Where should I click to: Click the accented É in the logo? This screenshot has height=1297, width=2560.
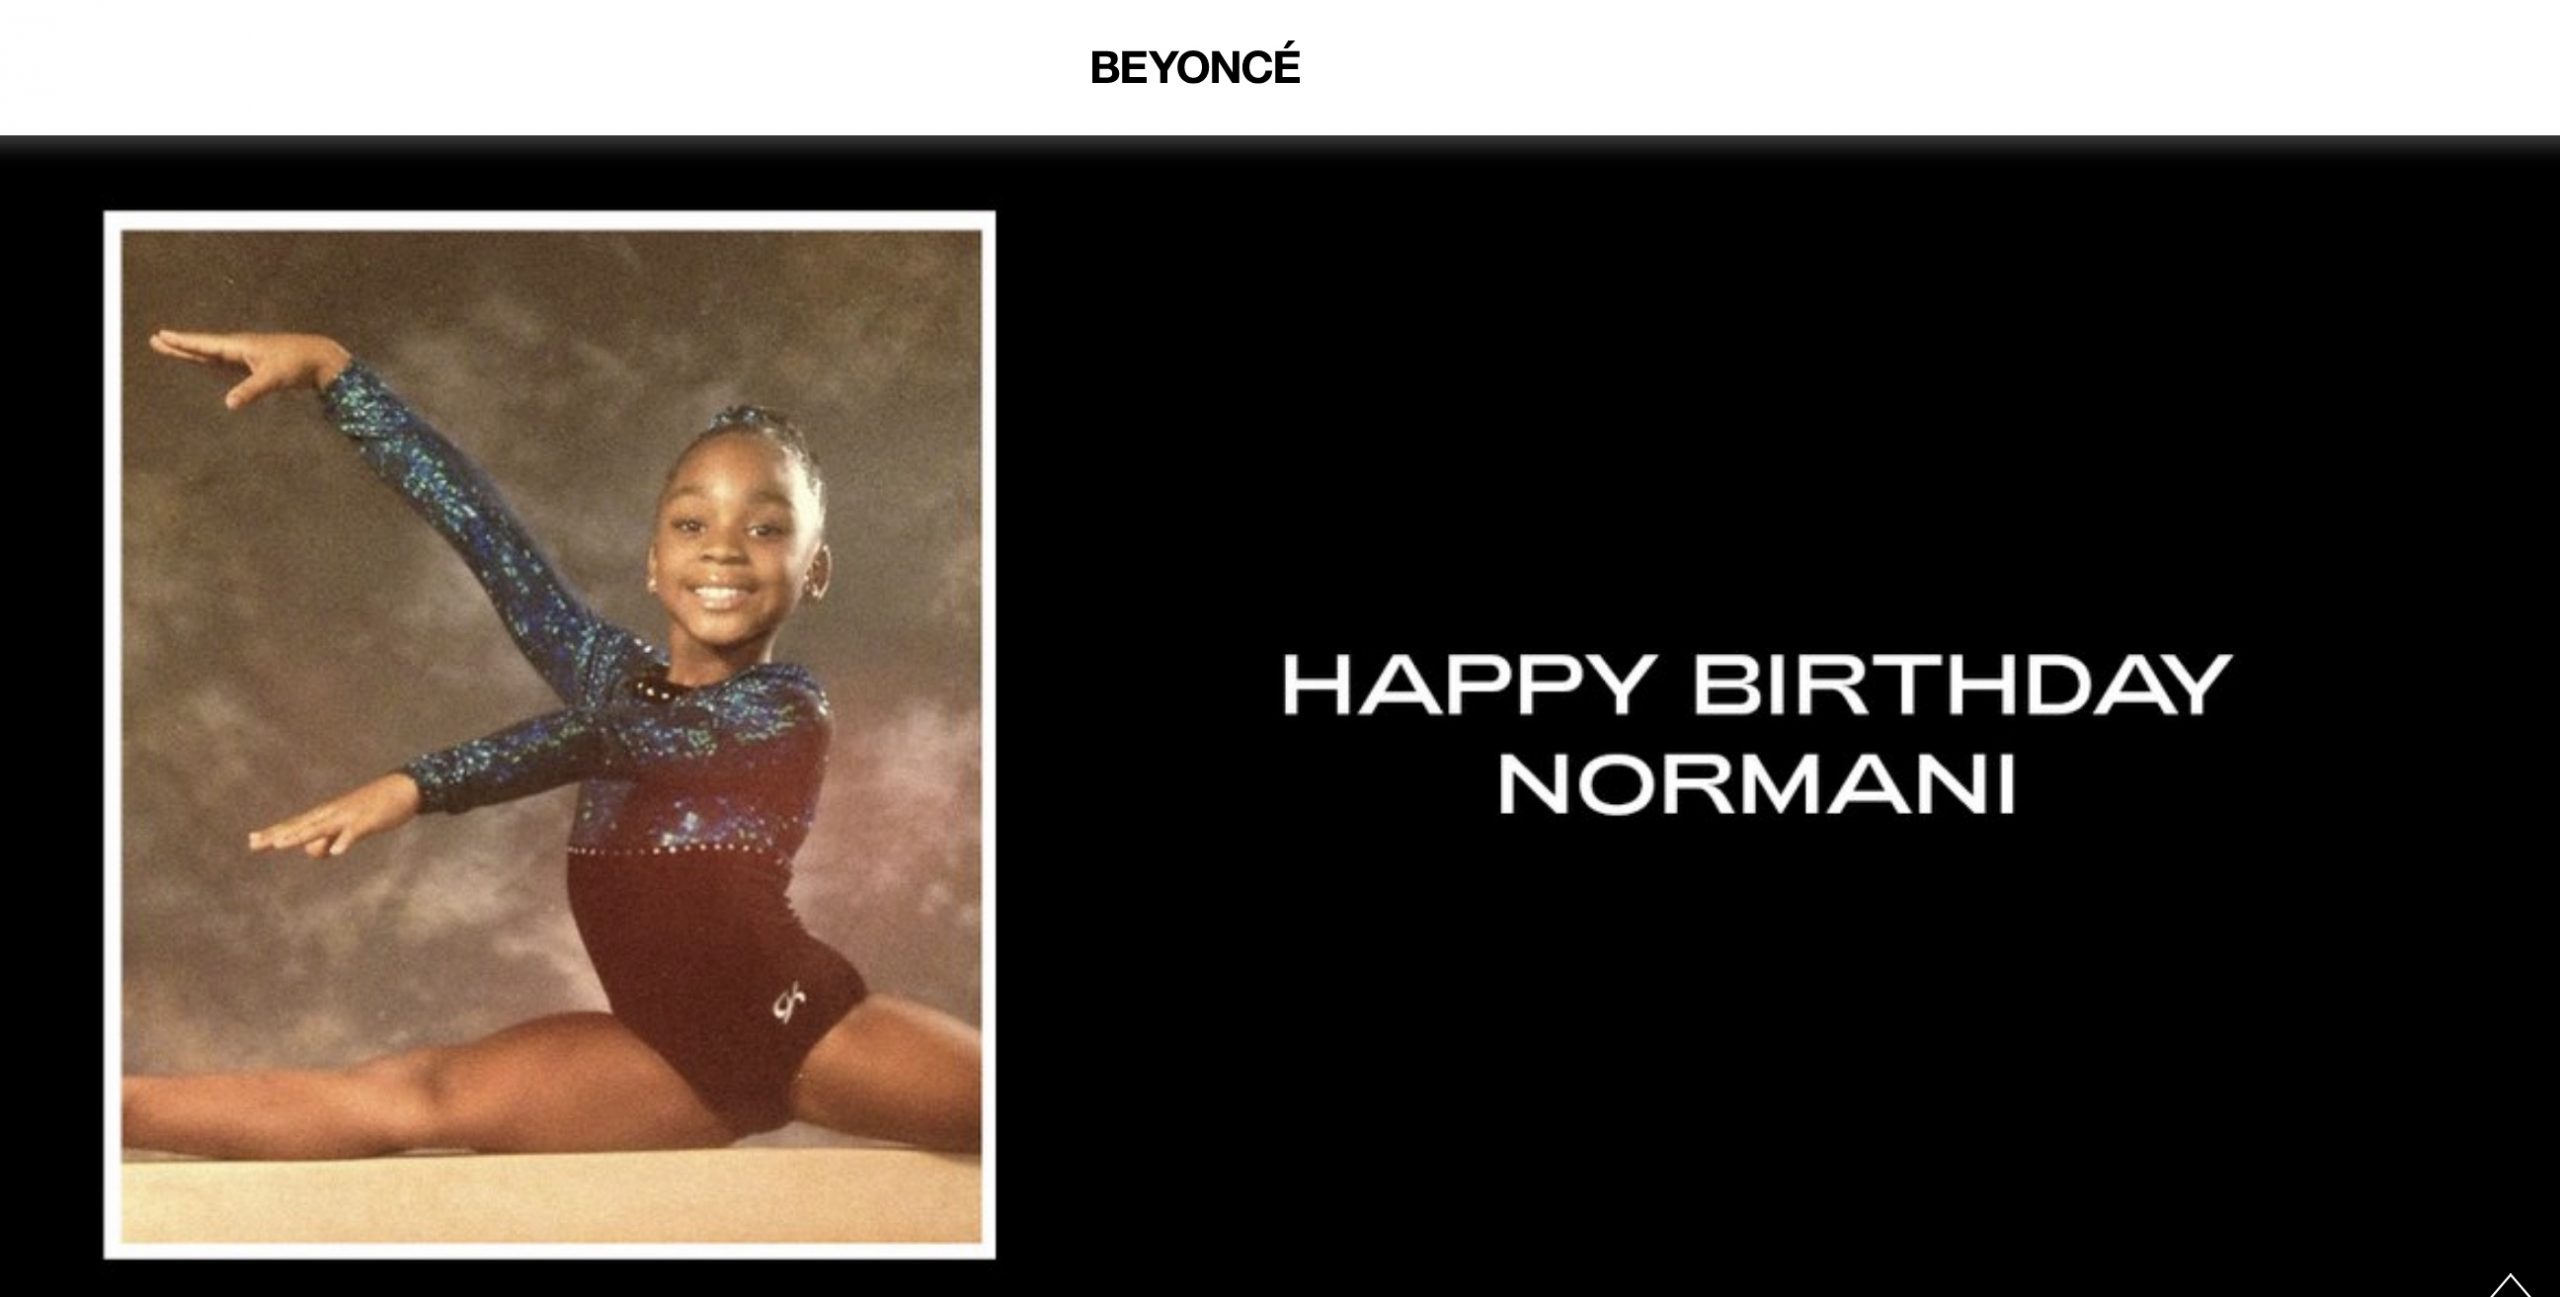(x=1285, y=64)
